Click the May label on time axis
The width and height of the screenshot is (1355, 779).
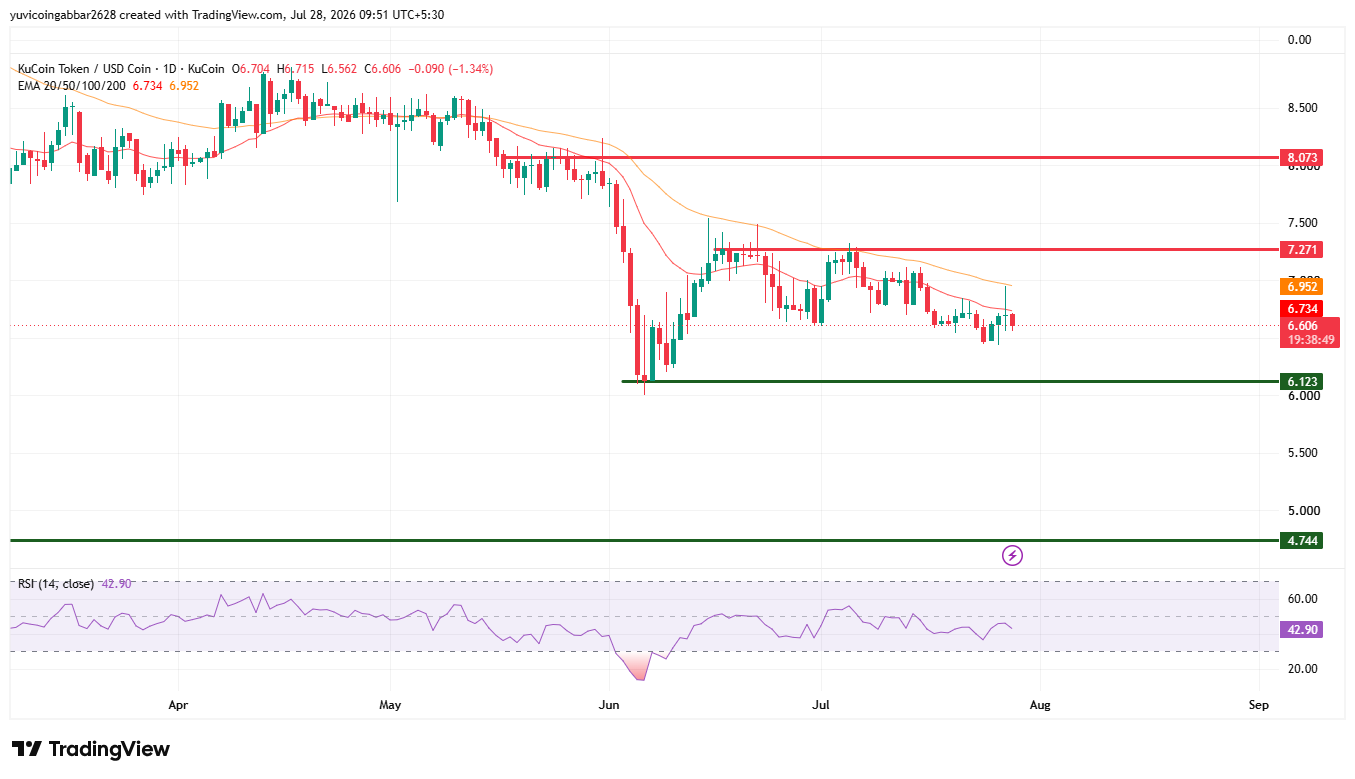[x=390, y=705]
